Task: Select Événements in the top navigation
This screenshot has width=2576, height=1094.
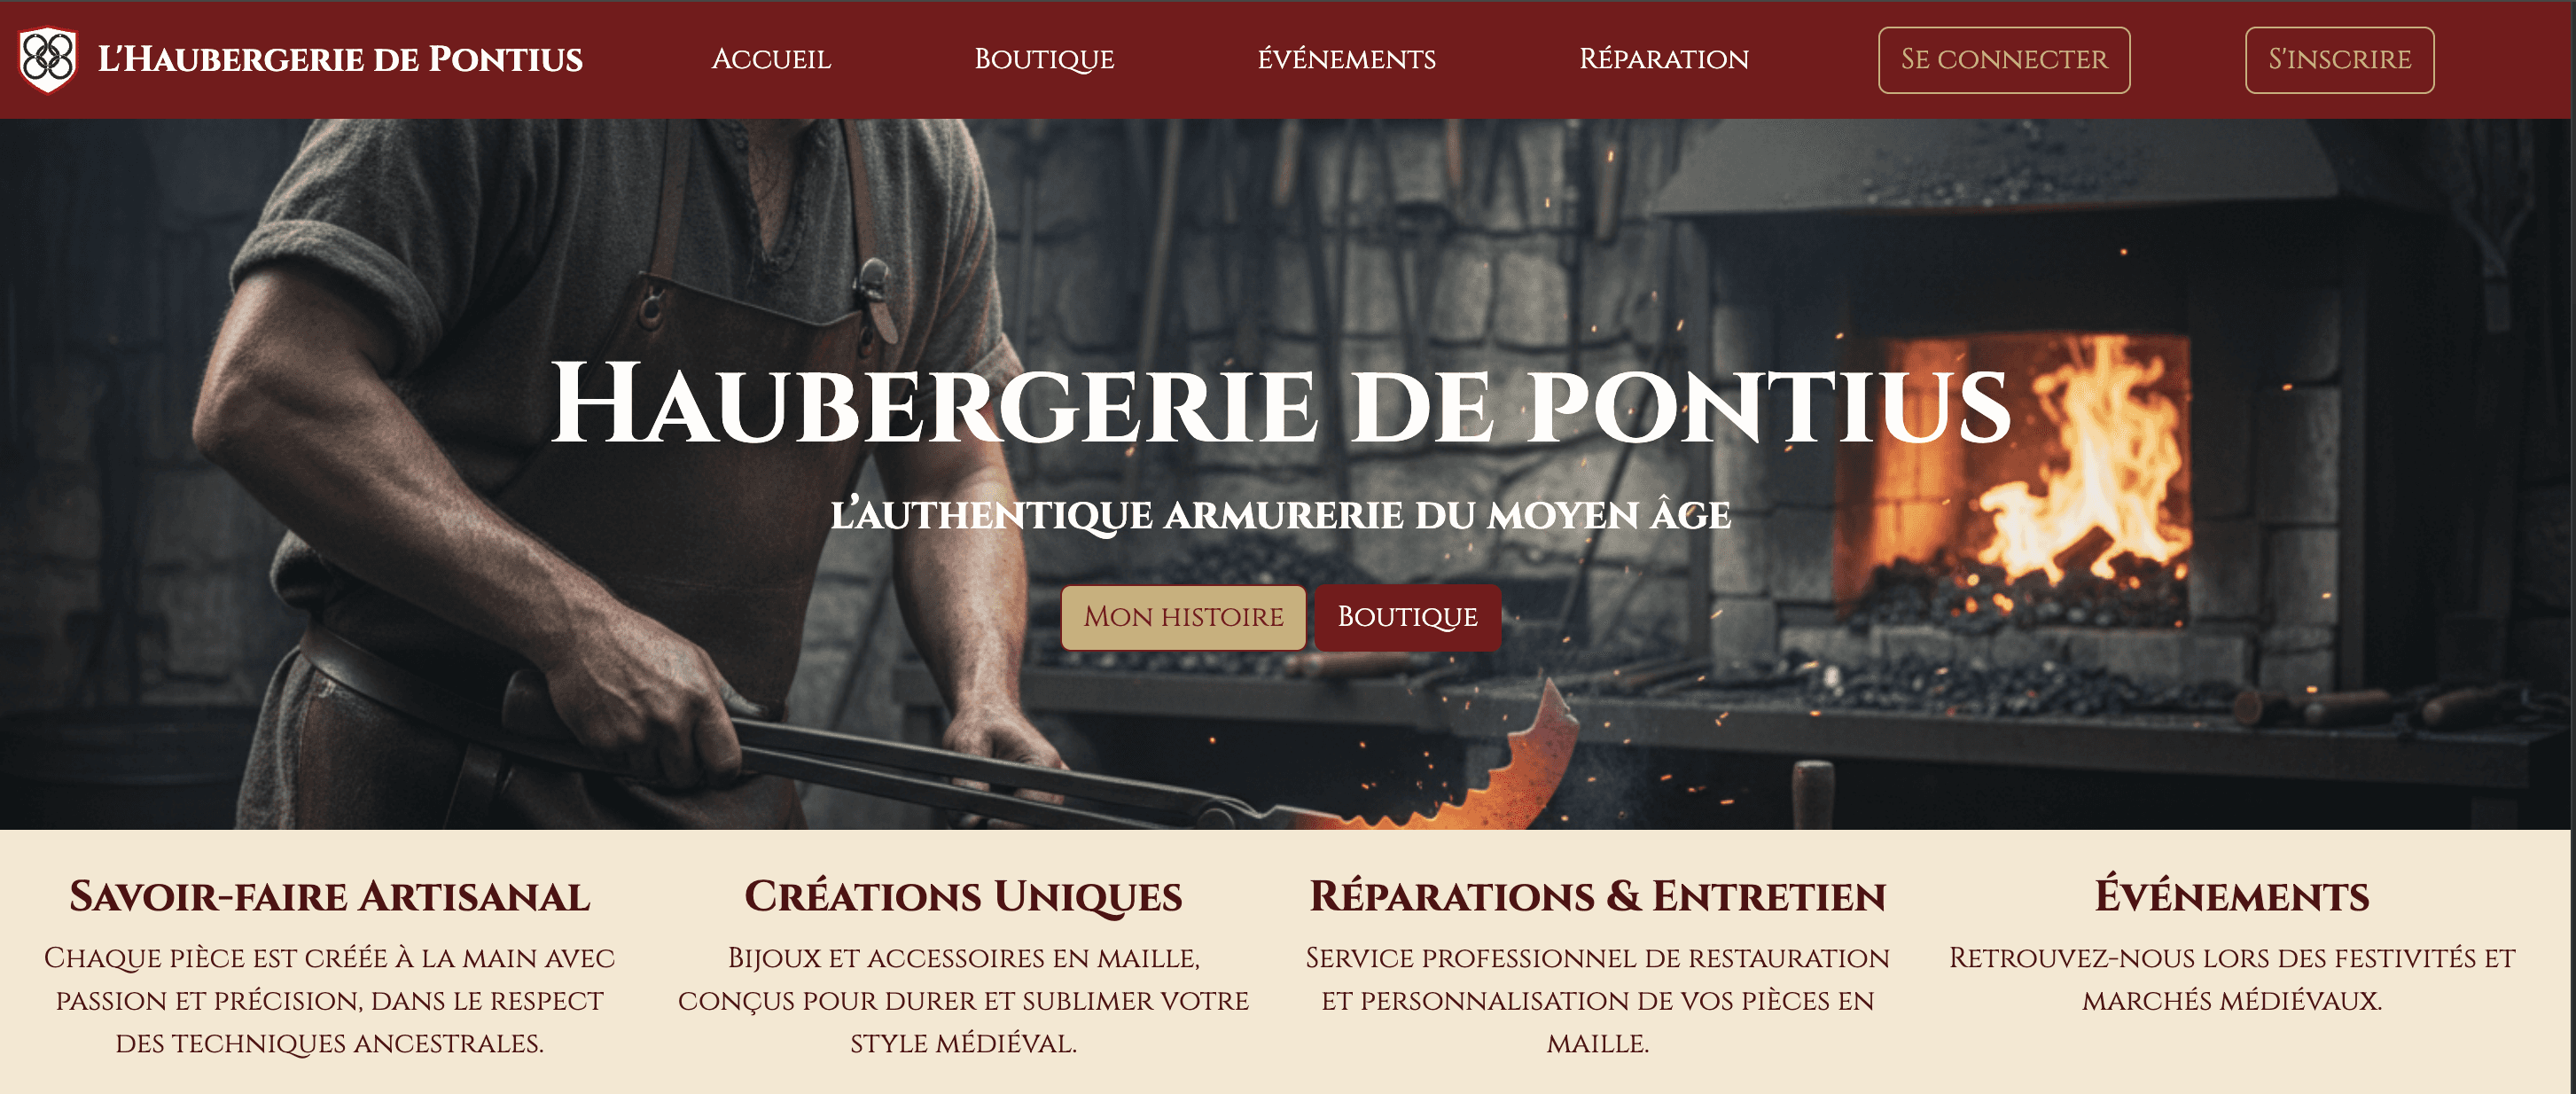Action: pyautogui.click(x=1346, y=59)
